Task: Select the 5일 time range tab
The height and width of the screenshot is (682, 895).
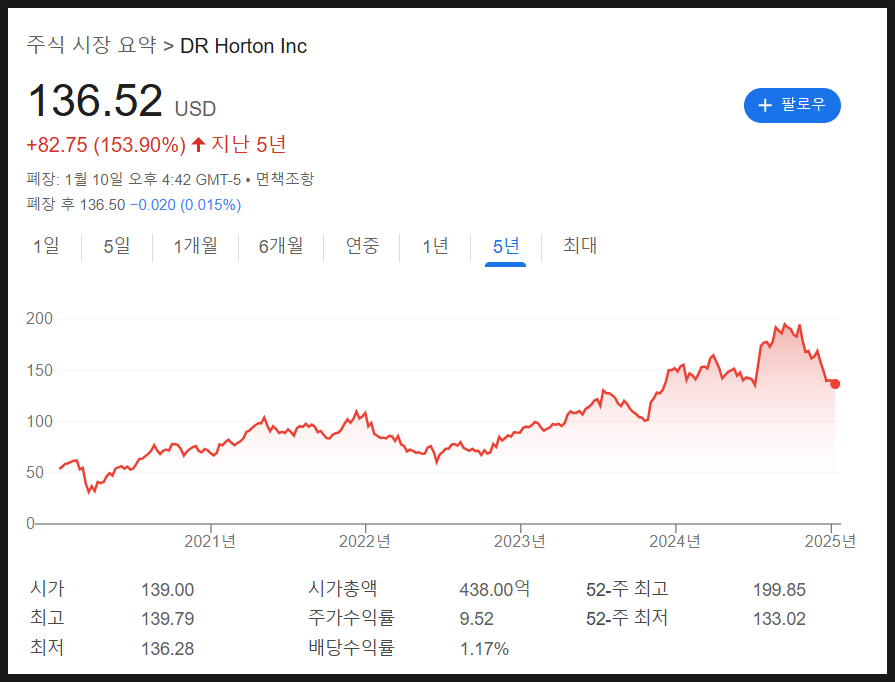Action: (x=117, y=246)
